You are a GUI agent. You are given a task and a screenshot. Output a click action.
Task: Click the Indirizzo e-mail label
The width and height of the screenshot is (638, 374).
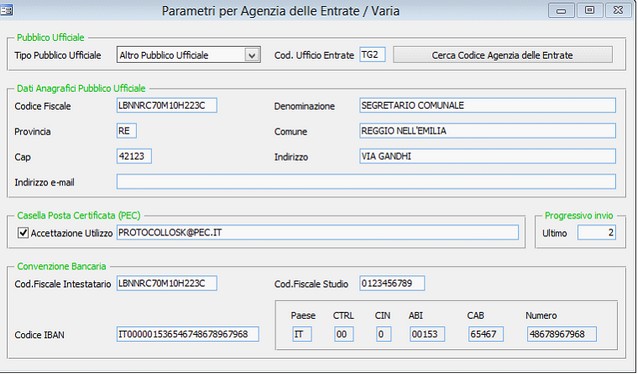[x=44, y=182]
